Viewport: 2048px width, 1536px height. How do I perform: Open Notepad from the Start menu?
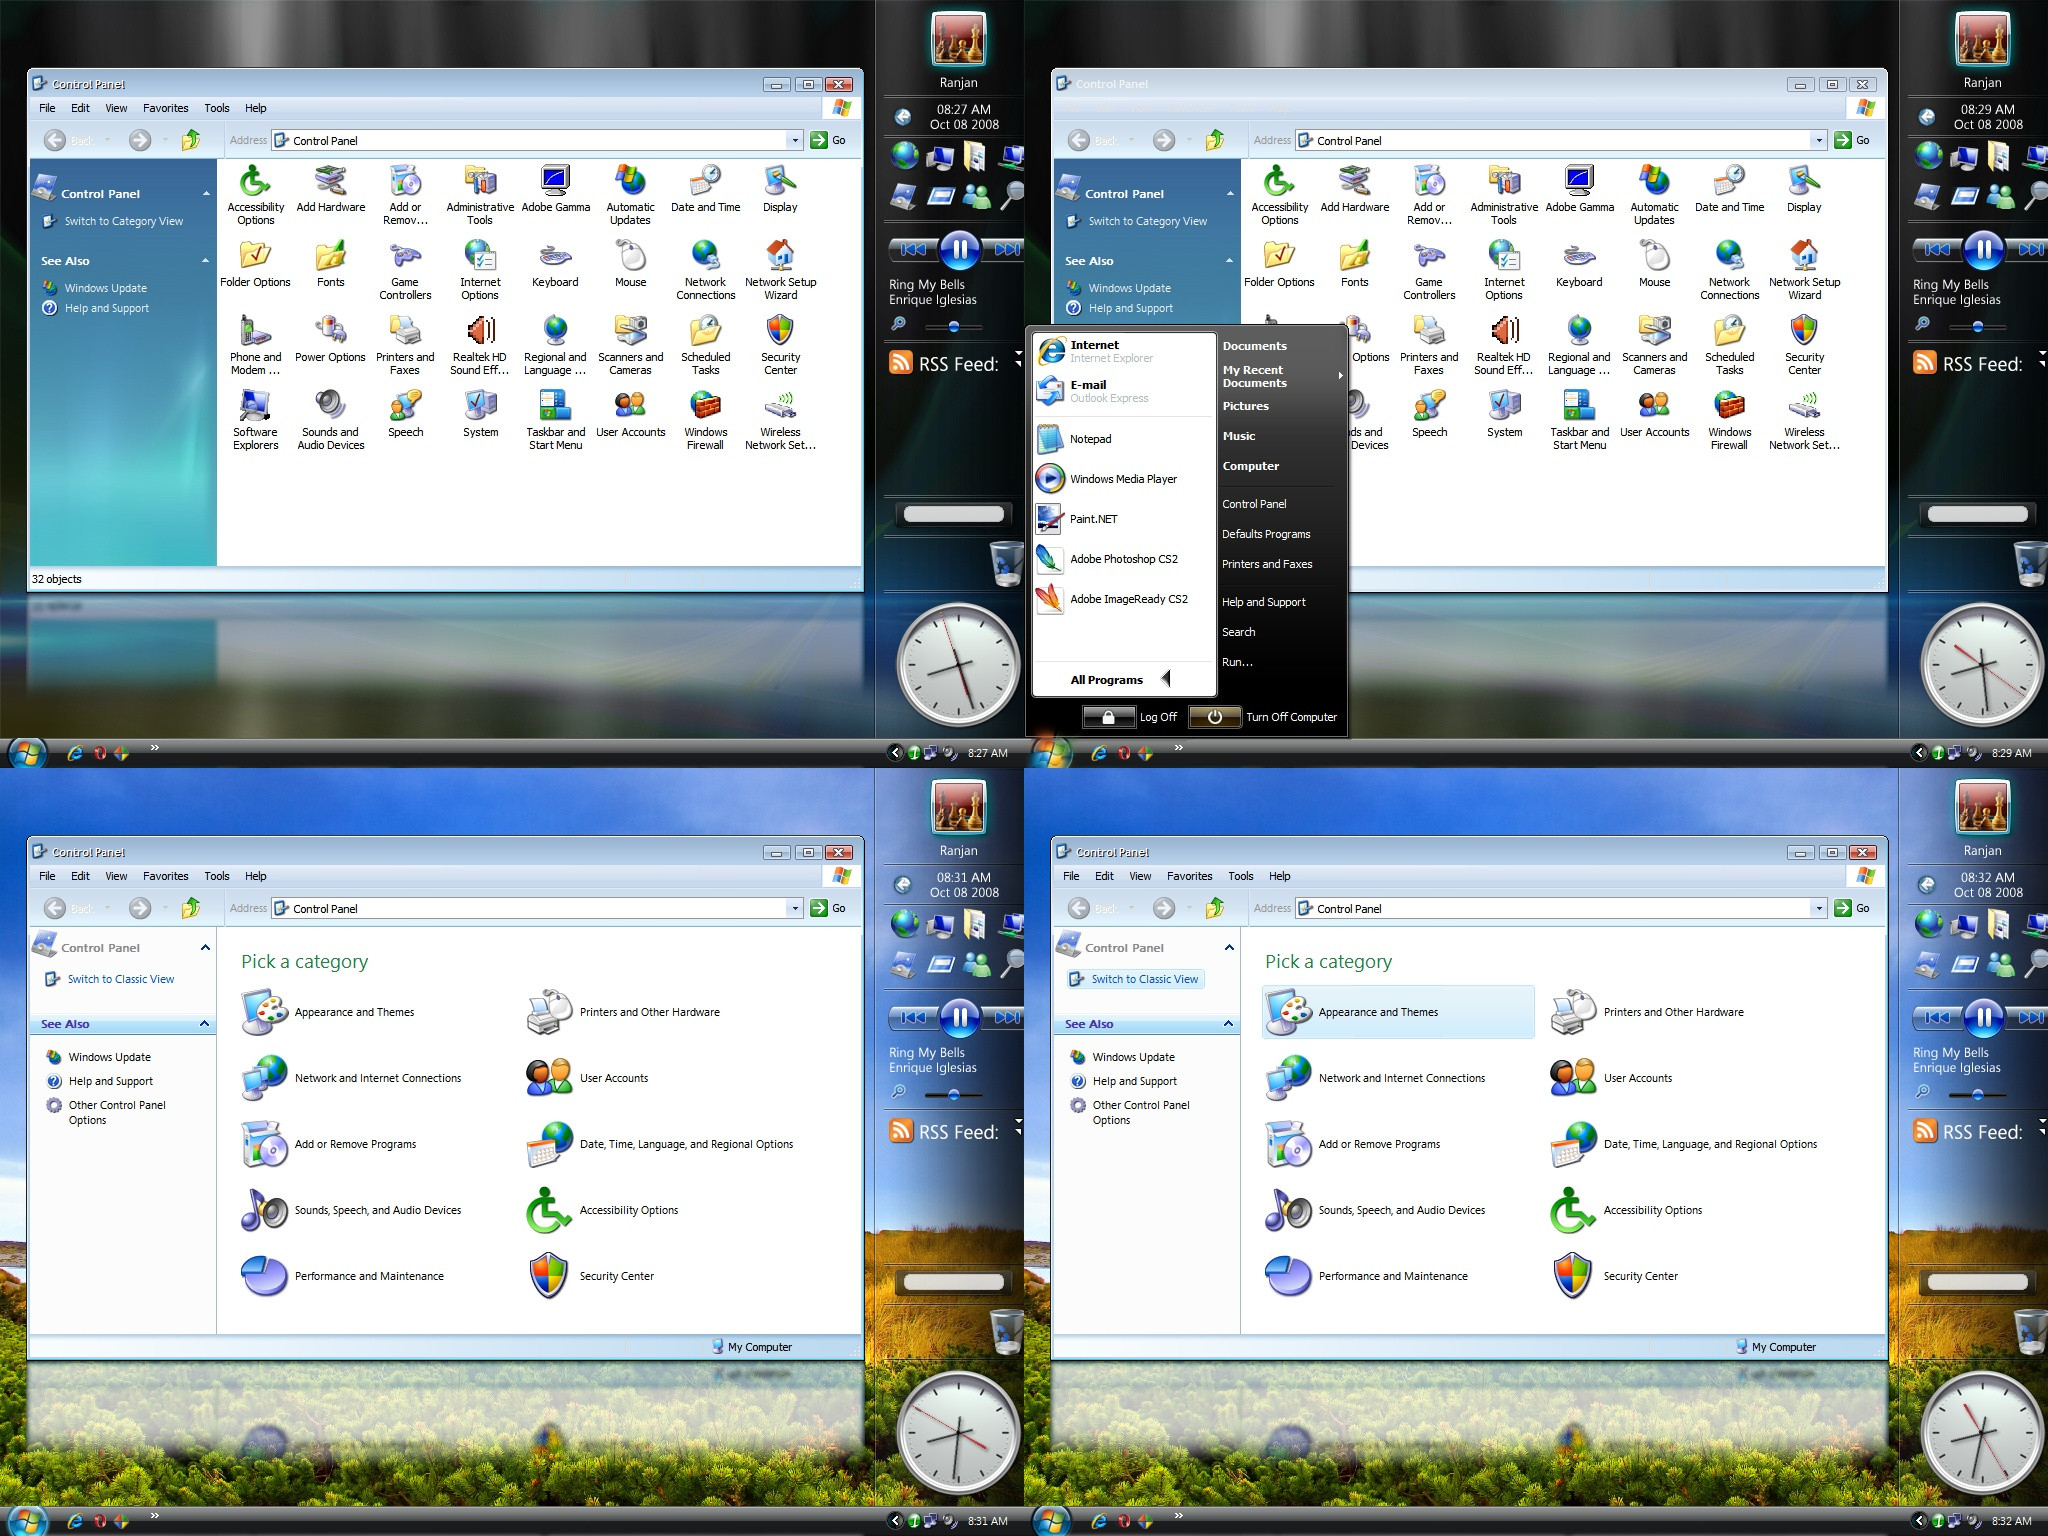(x=1089, y=439)
